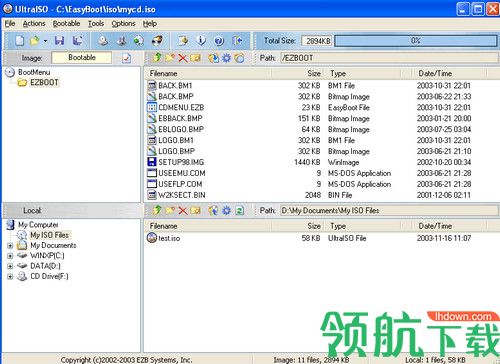
Task: Click the Properties info icon
Action: tap(201, 41)
